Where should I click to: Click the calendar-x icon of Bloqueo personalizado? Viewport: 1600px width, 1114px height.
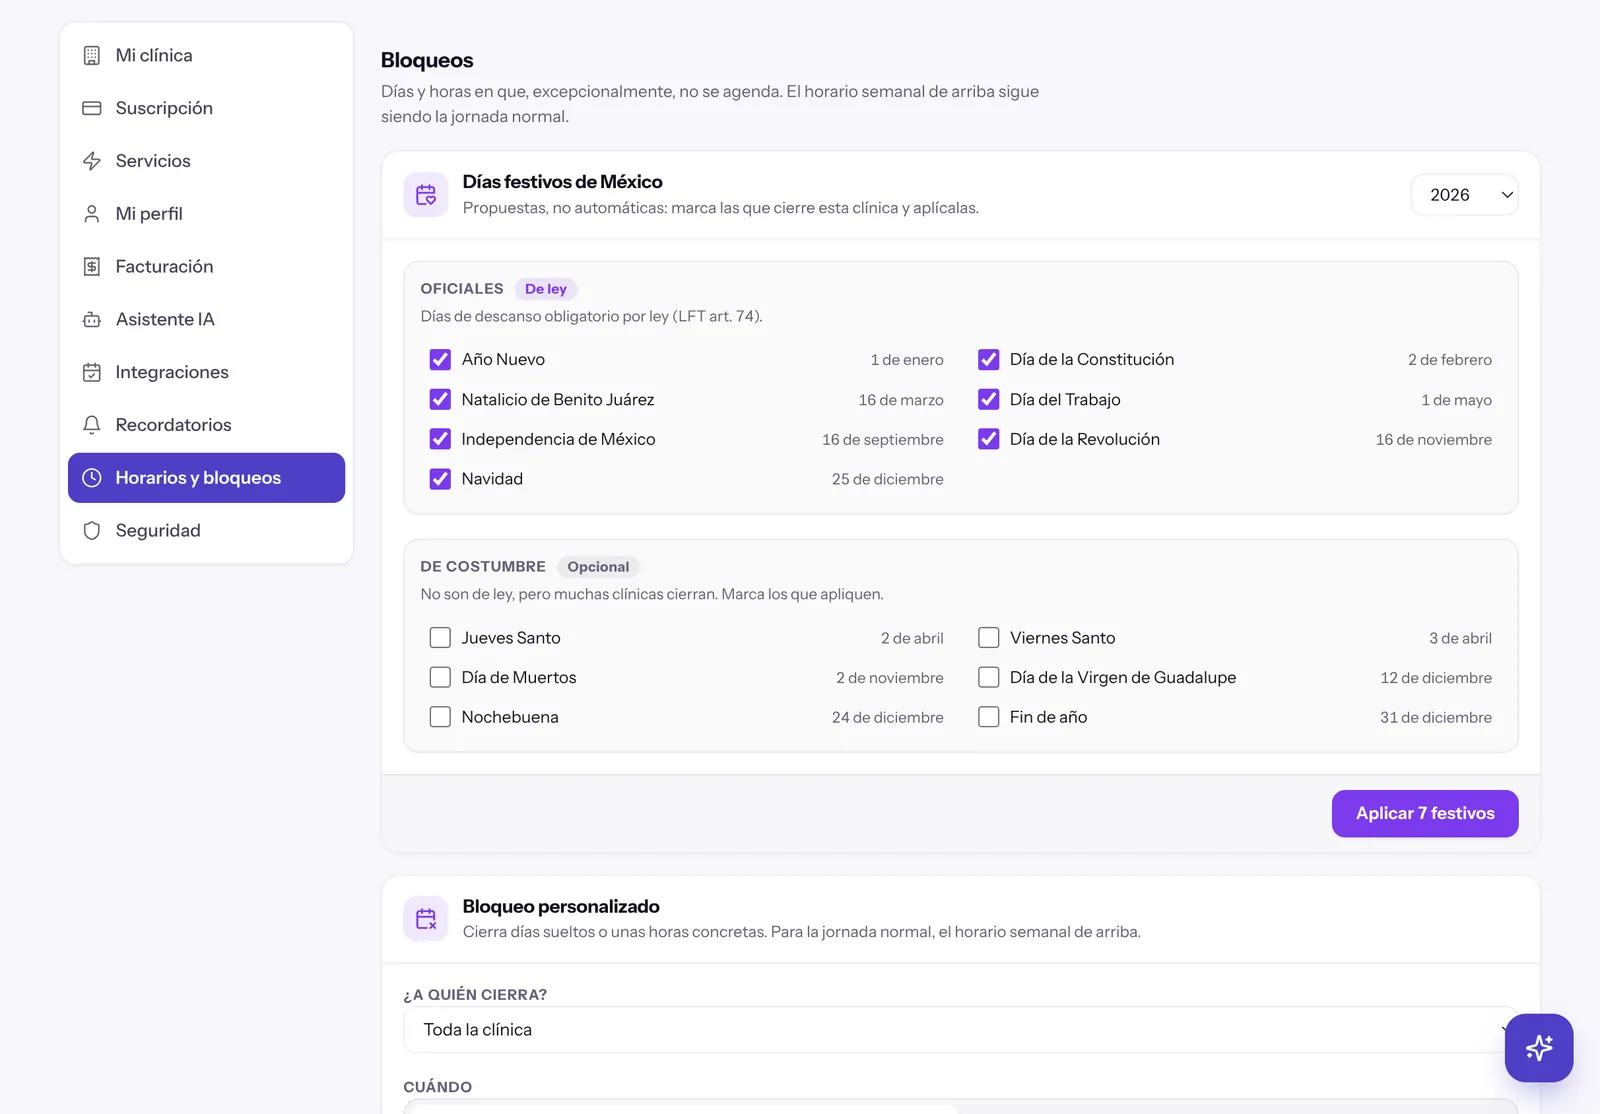[426, 919]
